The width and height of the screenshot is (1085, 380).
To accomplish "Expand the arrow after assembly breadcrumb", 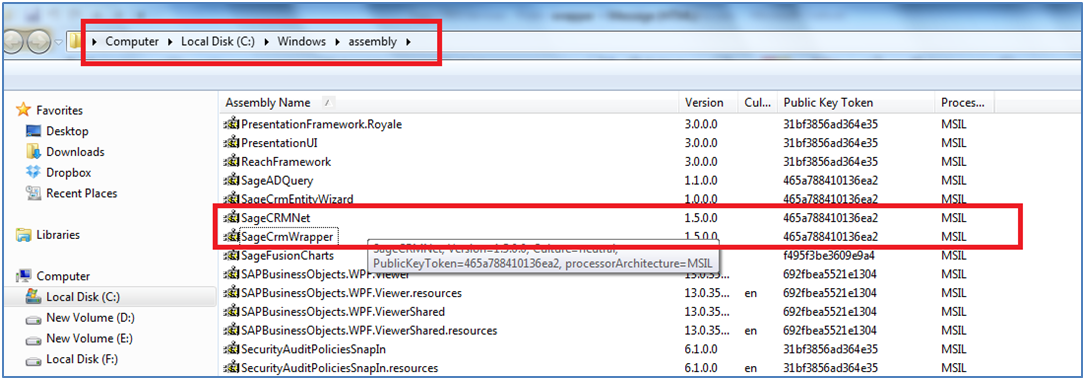I will [408, 42].
